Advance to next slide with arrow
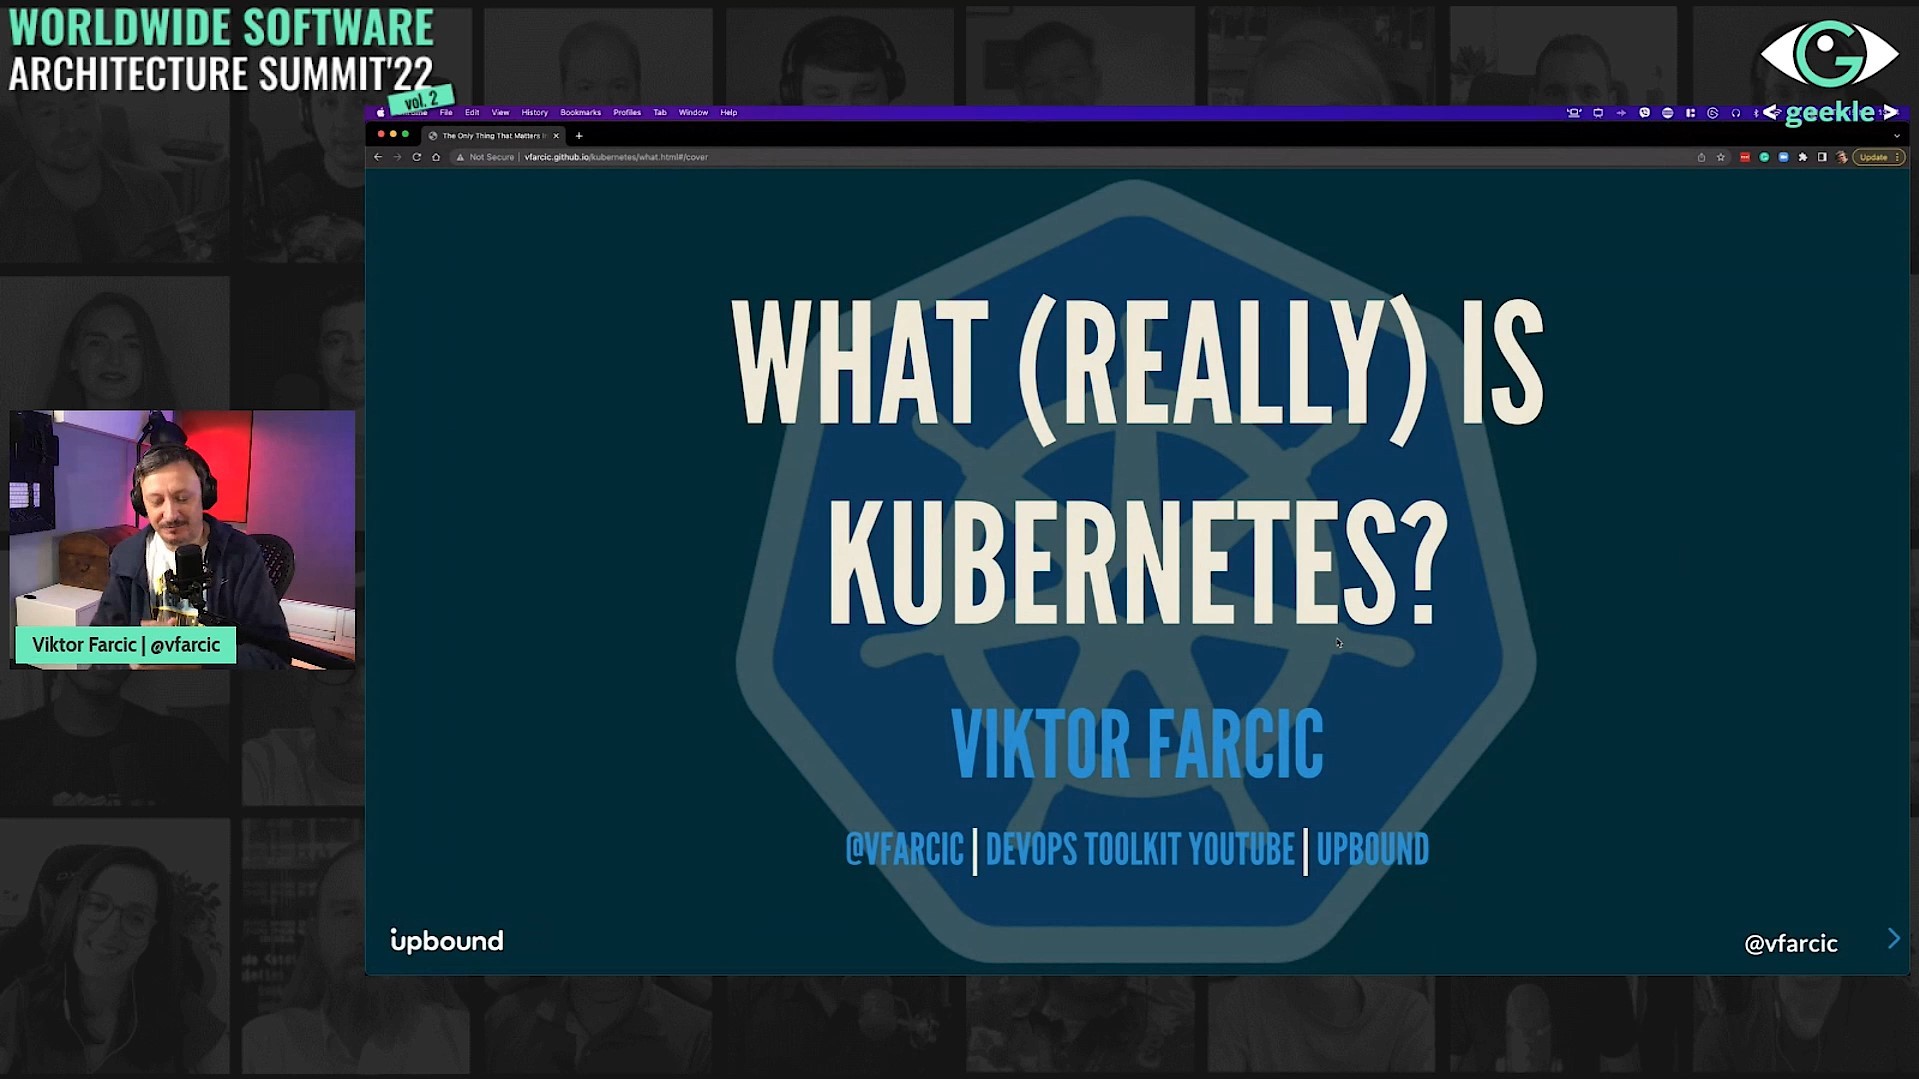Image resolution: width=1919 pixels, height=1079 pixels. 1893,938
